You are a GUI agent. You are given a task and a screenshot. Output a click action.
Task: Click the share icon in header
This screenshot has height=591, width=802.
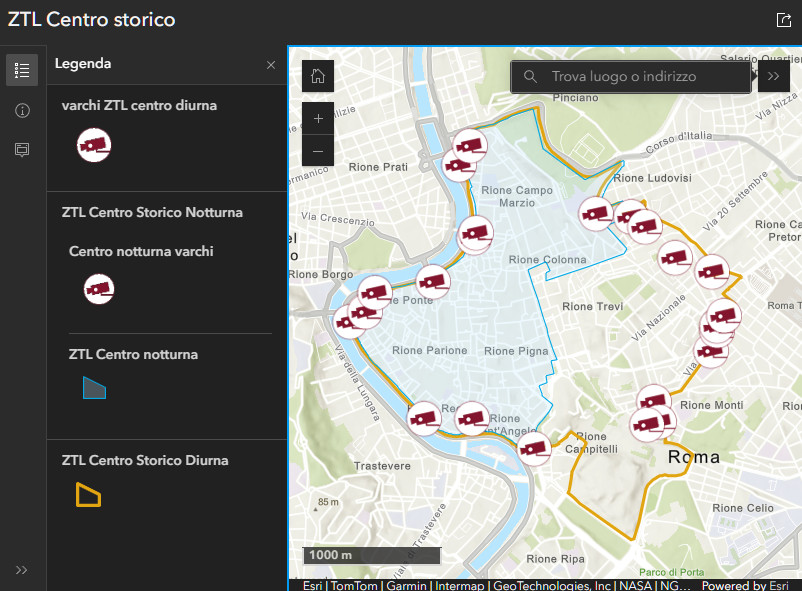pos(784,20)
